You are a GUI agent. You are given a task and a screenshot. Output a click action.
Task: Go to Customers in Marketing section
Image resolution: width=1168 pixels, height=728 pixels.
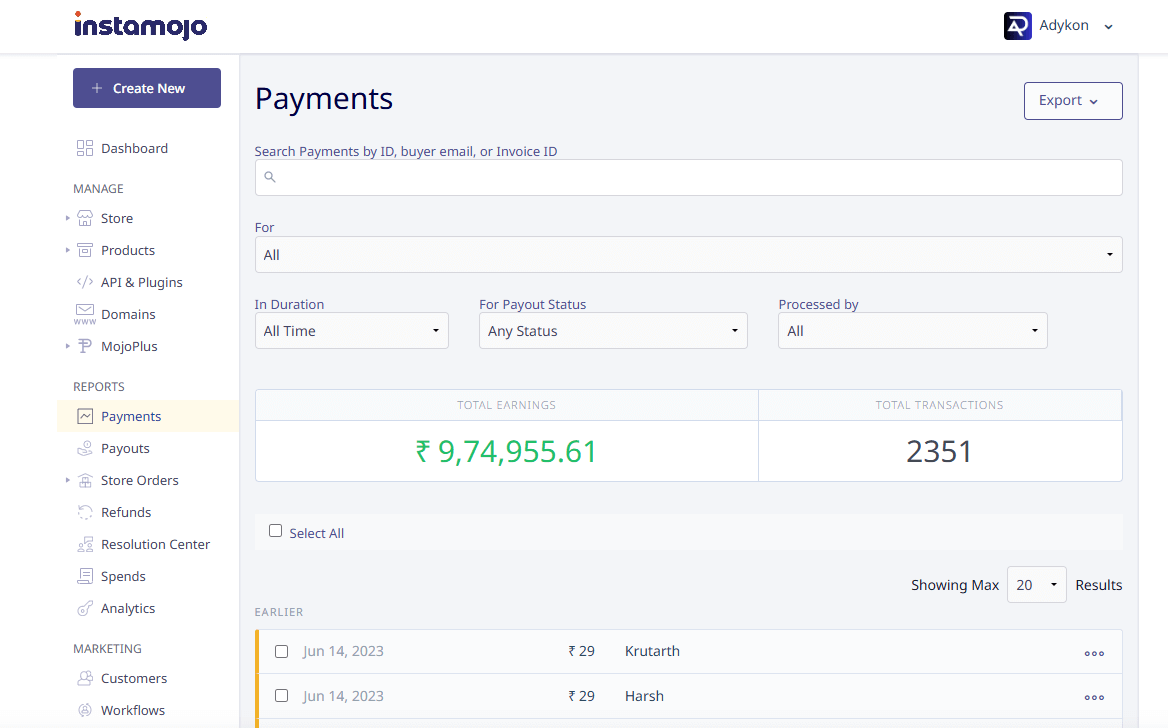coord(133,678)
